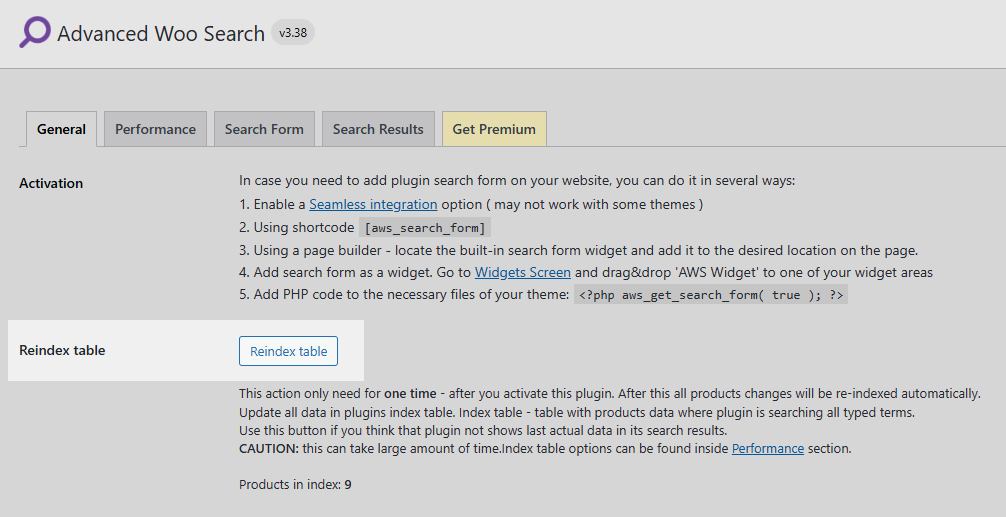Open the Get Premium tab

[x=494, y=129]
